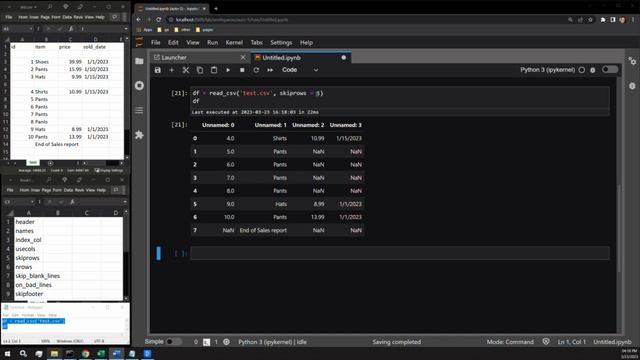Copy the selected cell in the notebook toolbar
The height and width of the screenshot is (360, 640).
[200, 70]
